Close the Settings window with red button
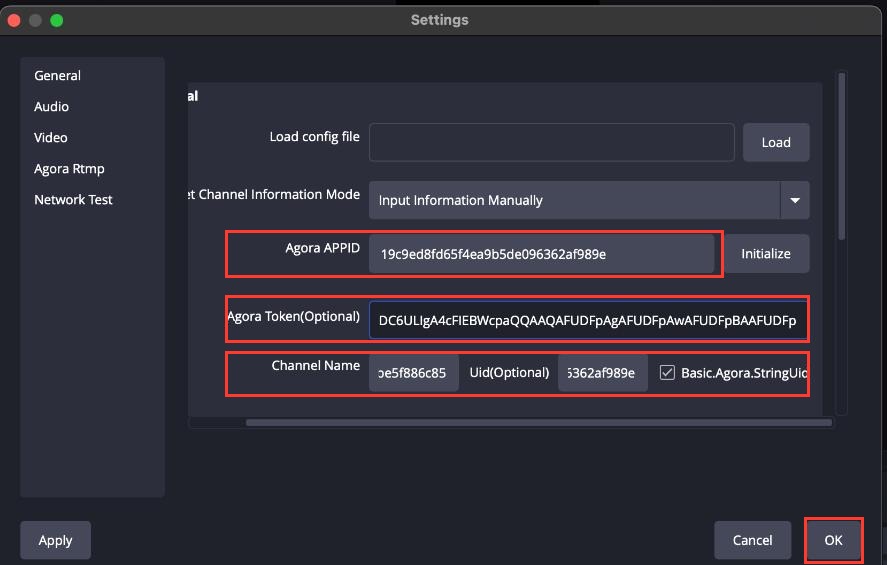This screenshot has height=565, width=887. 14,21
